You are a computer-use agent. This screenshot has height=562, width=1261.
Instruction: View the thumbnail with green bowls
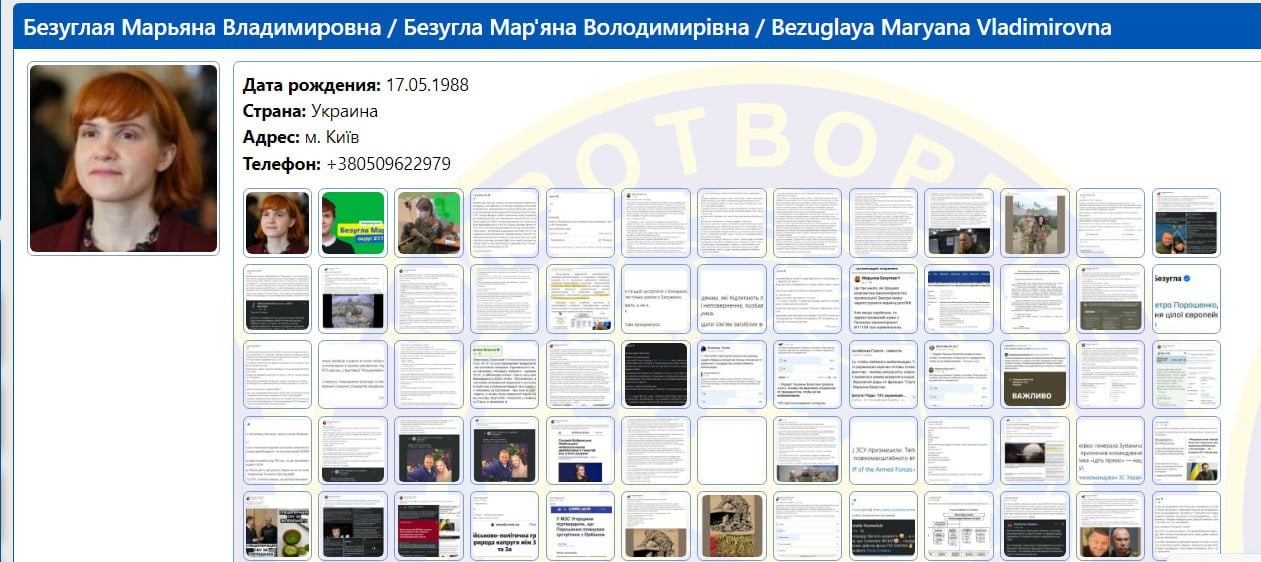tap(277, 526)
